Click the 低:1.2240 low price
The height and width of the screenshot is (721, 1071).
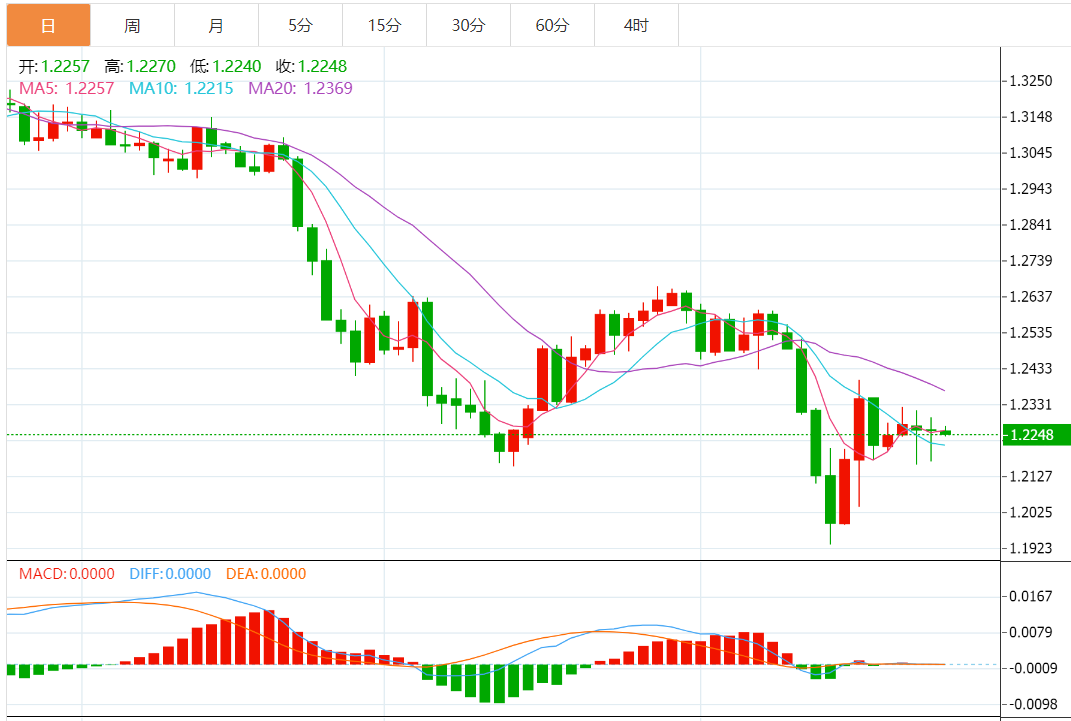point(225,66)
